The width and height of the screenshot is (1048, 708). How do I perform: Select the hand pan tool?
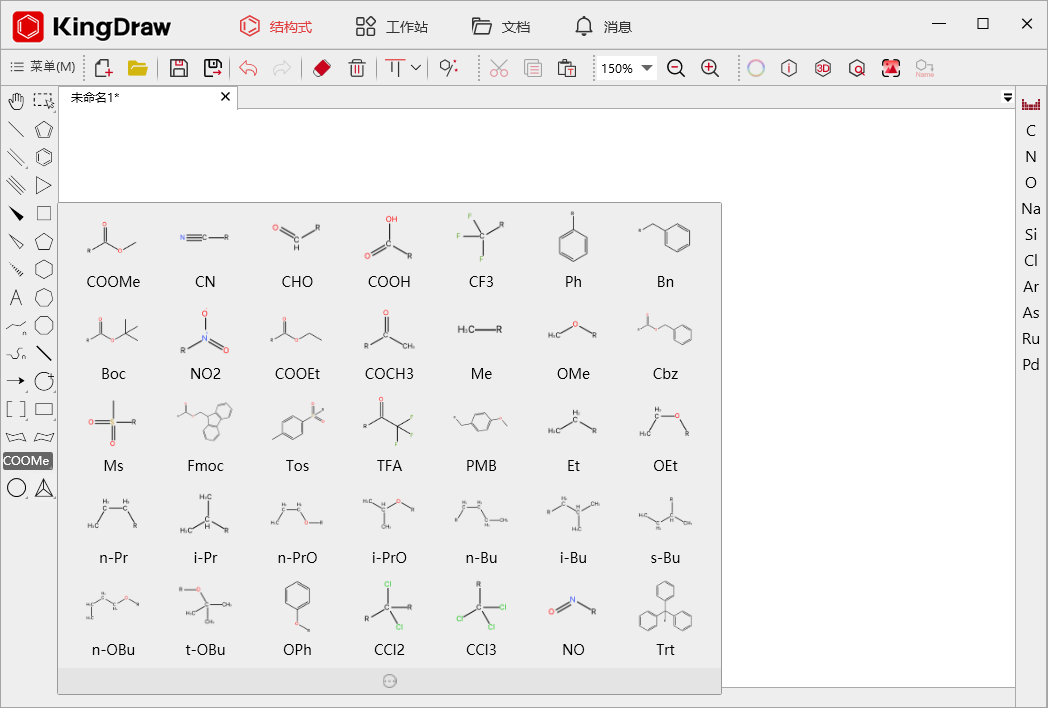[16, 100]
